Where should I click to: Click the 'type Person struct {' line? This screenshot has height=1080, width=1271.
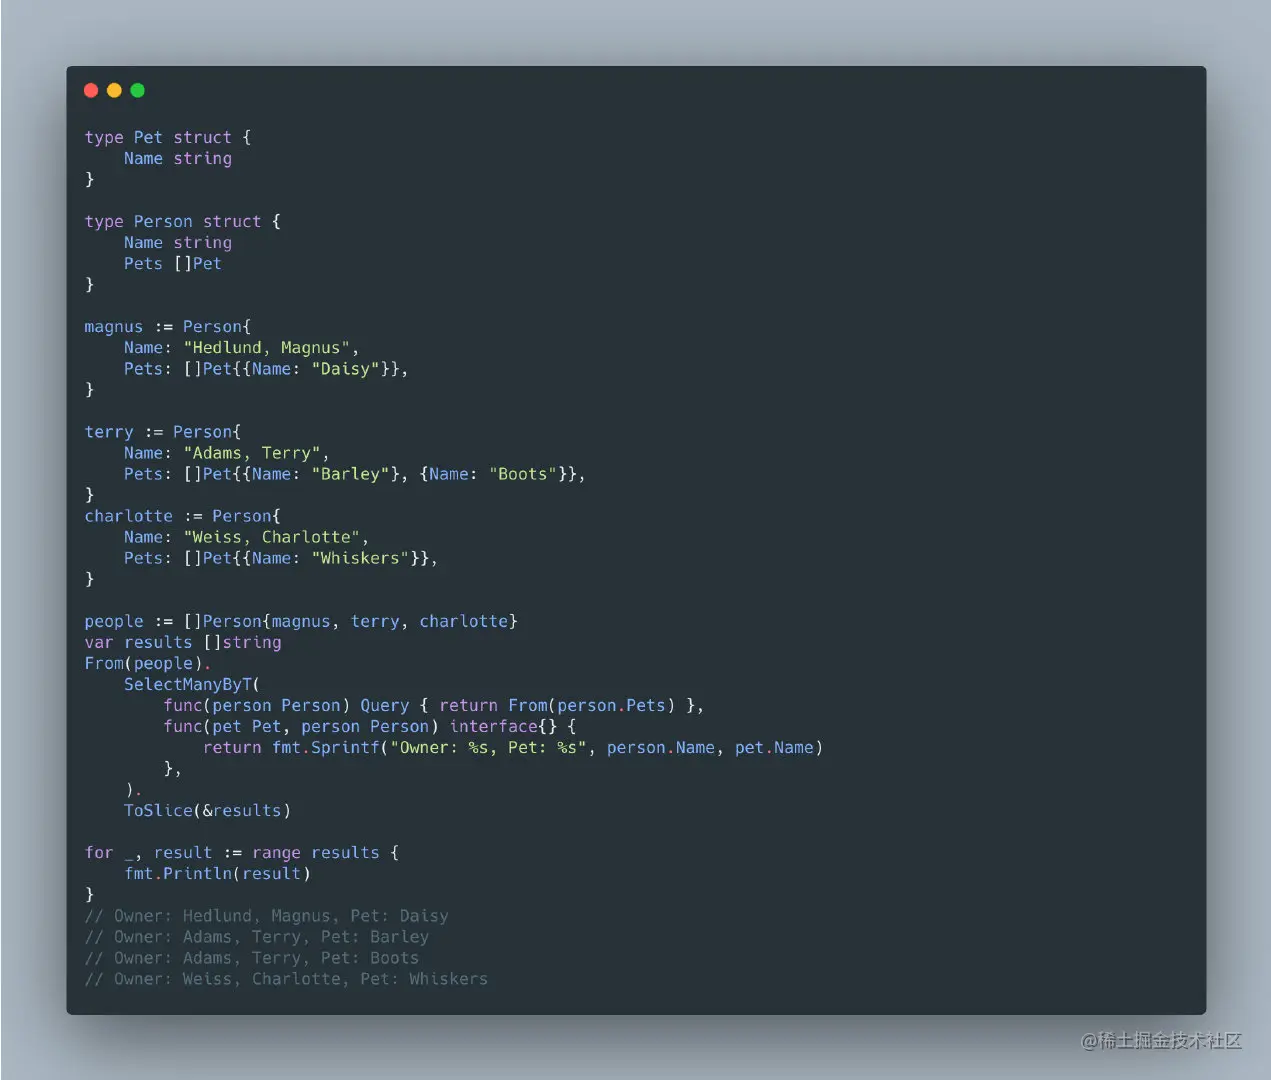pyautogui.click(x=183, y=221)
